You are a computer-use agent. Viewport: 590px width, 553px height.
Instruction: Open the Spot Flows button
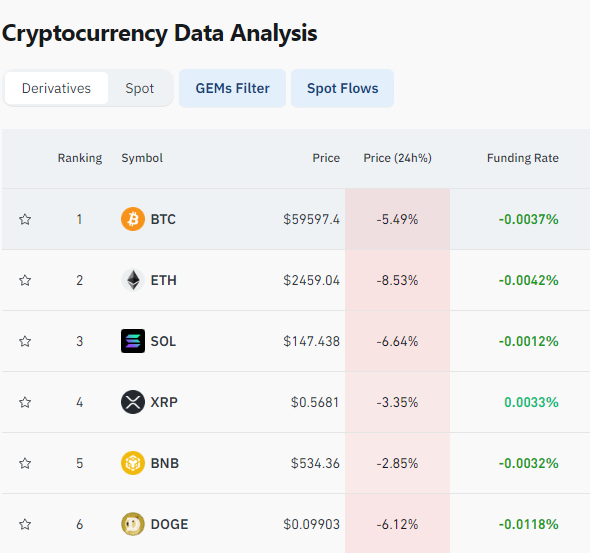(342, 88)
